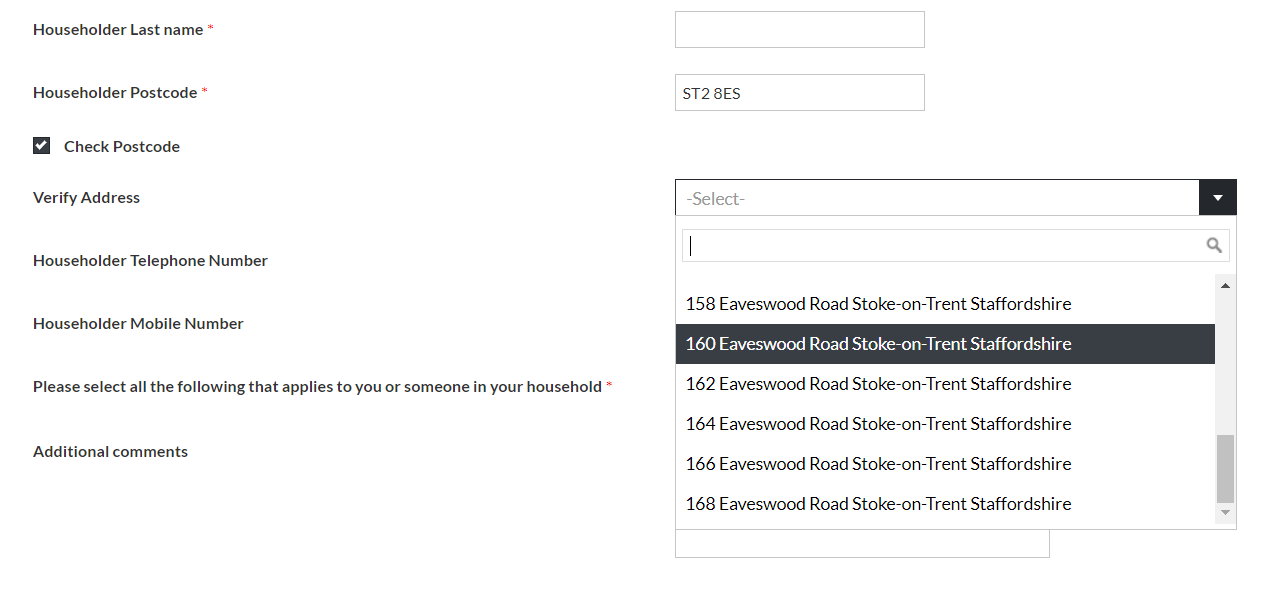Click the search magnifier icon in the dropdown
Screen dimensions: 1288x604
coord(1214,244)
